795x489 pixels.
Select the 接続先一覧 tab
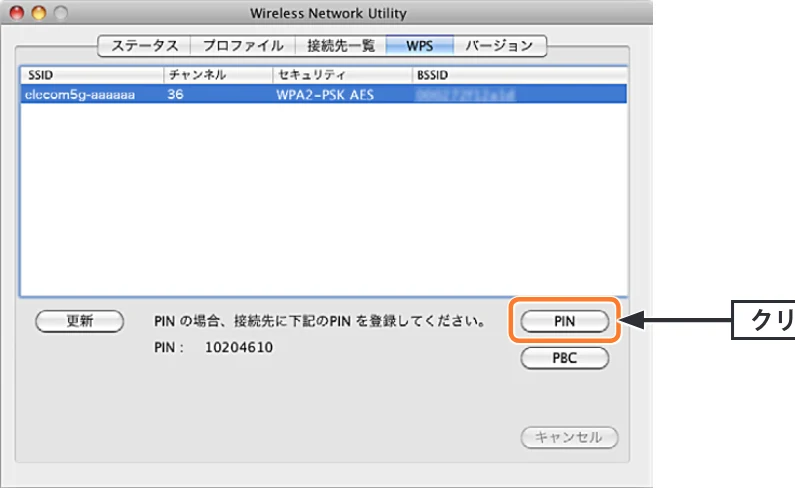pyautogui.click(x=341, y=46)
